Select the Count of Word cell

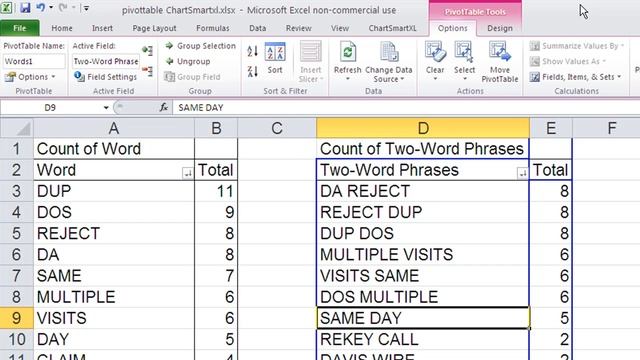tap(114, 149)
